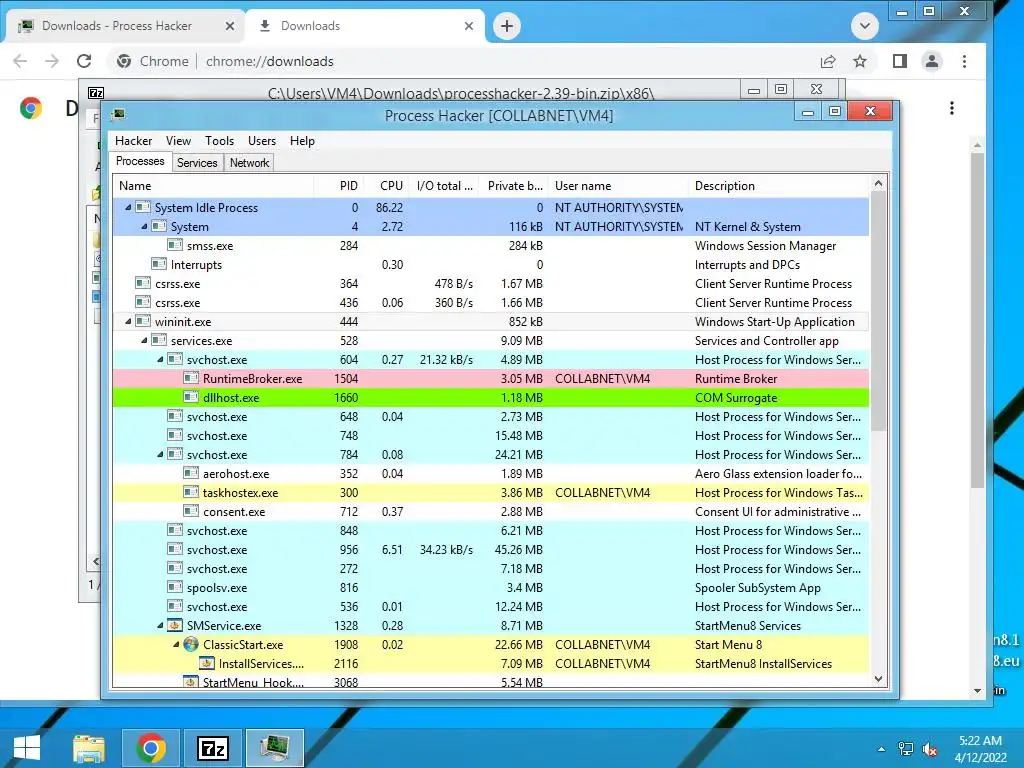Open the Tools menu

219,141
